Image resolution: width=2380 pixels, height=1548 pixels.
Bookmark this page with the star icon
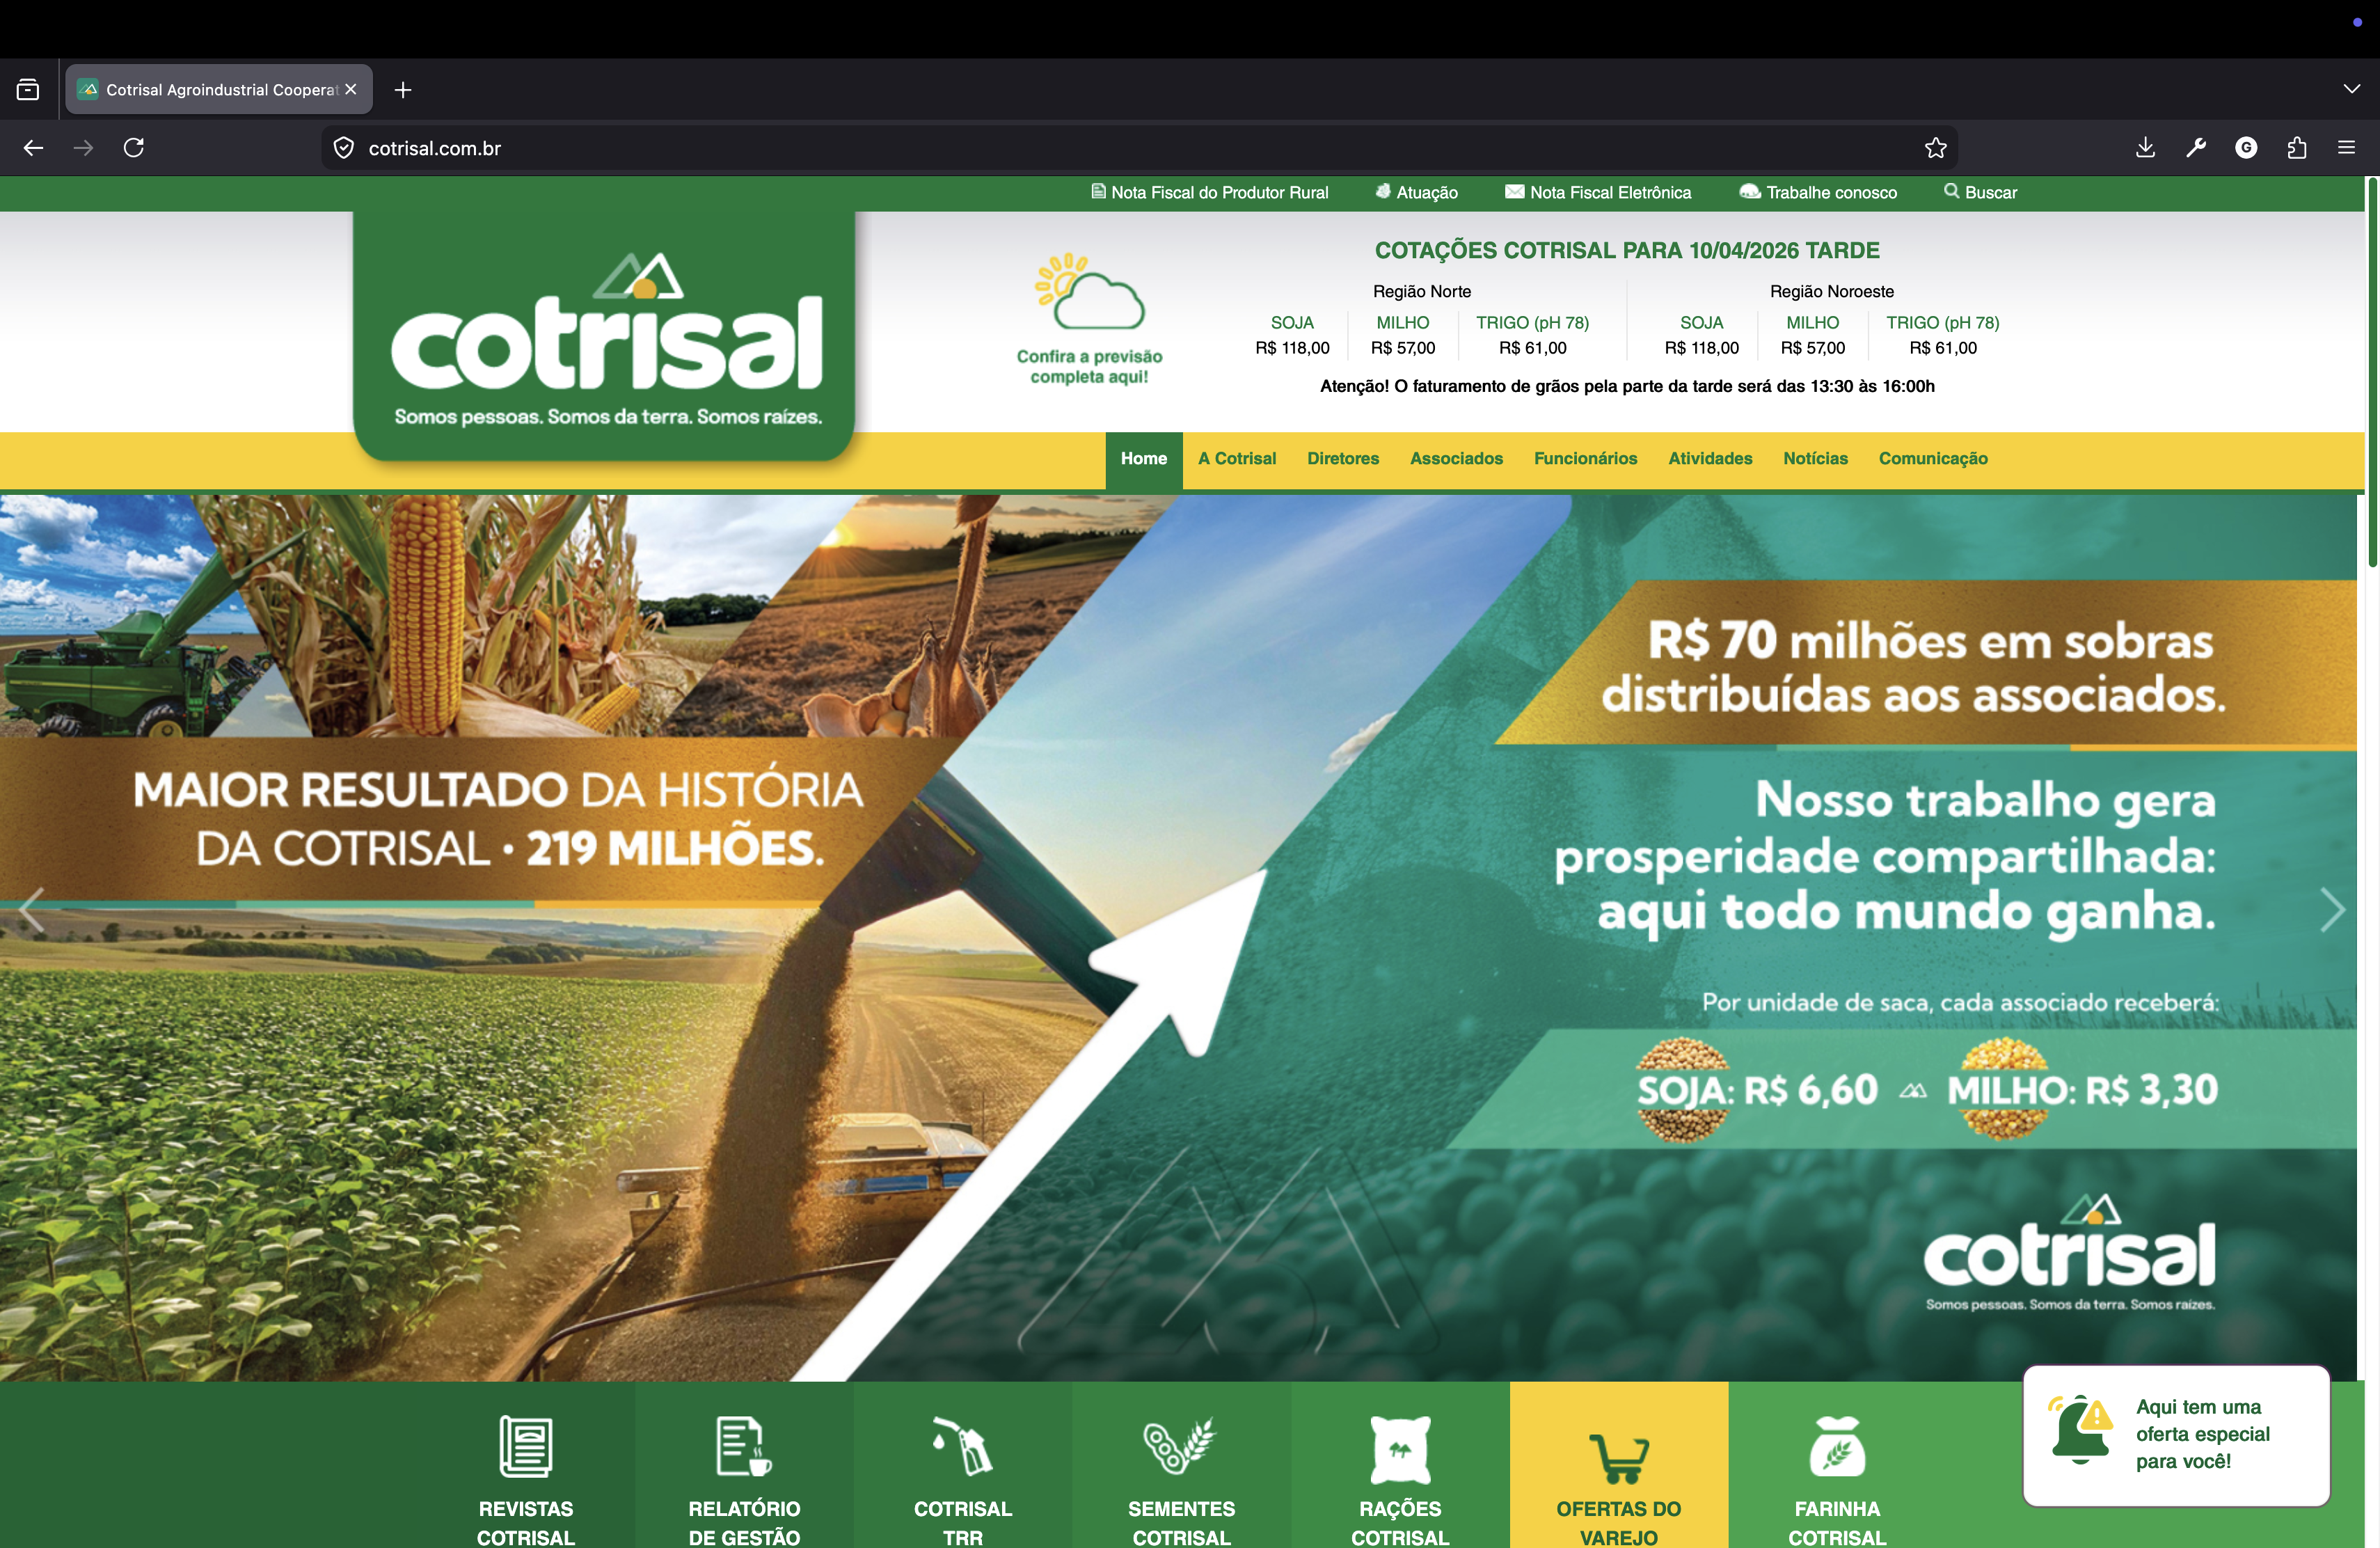pos(1936,148)
